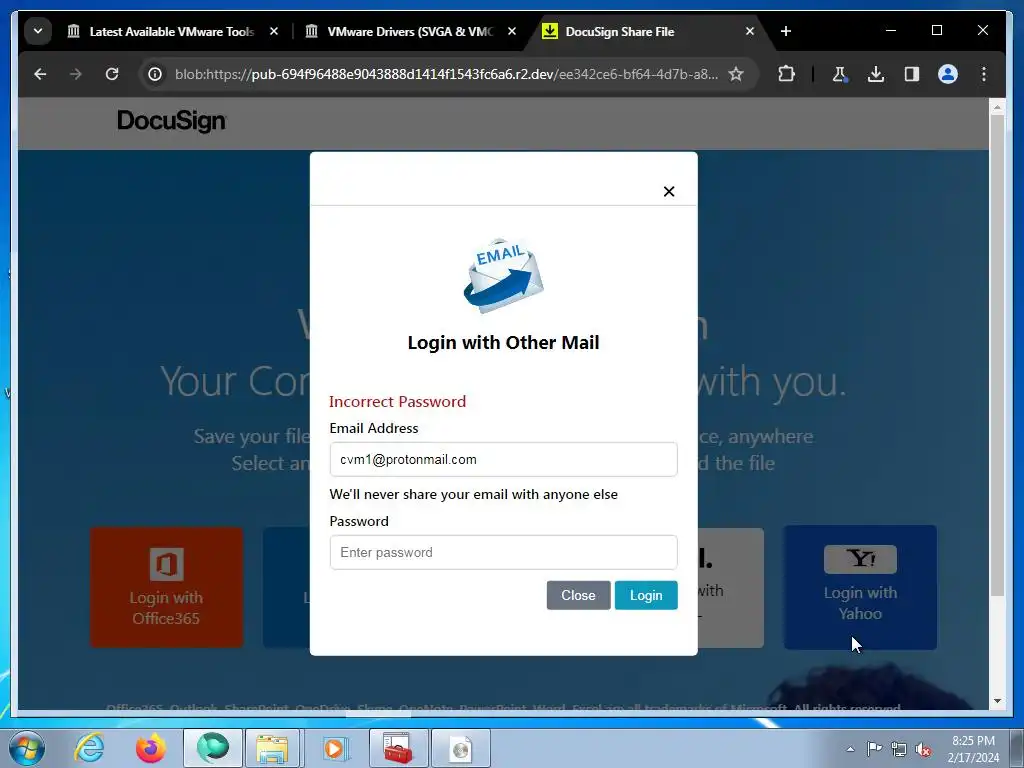Screen dimensions: 1024x768
Task: Open the downloads icon in toolbar
Action: [x=876, y=74]
